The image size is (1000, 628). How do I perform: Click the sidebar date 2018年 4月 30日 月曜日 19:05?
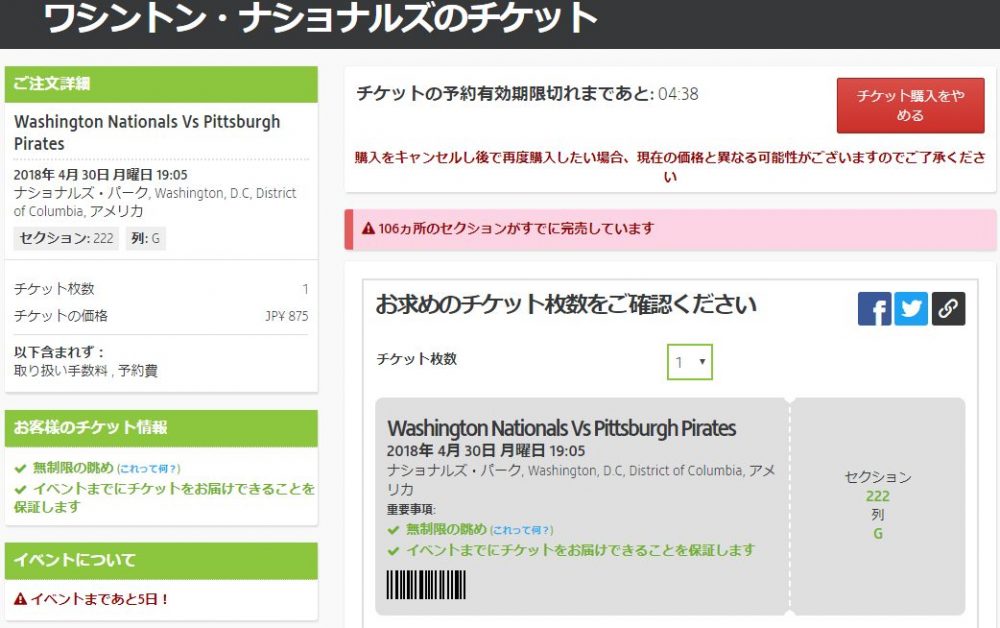tap(101, 175)
